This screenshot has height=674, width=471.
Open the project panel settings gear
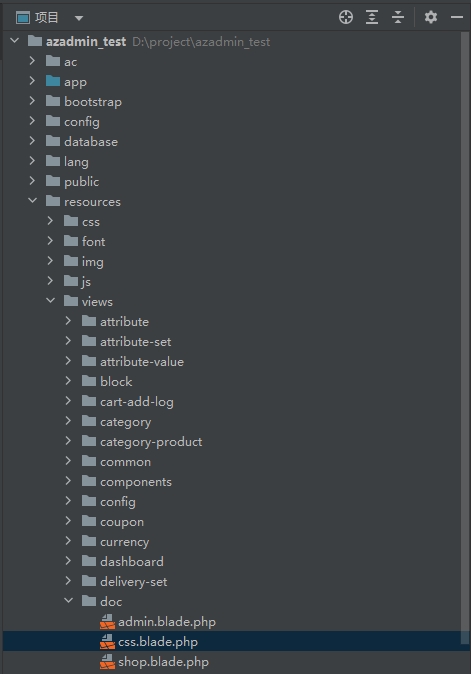[x=431, y=17]
